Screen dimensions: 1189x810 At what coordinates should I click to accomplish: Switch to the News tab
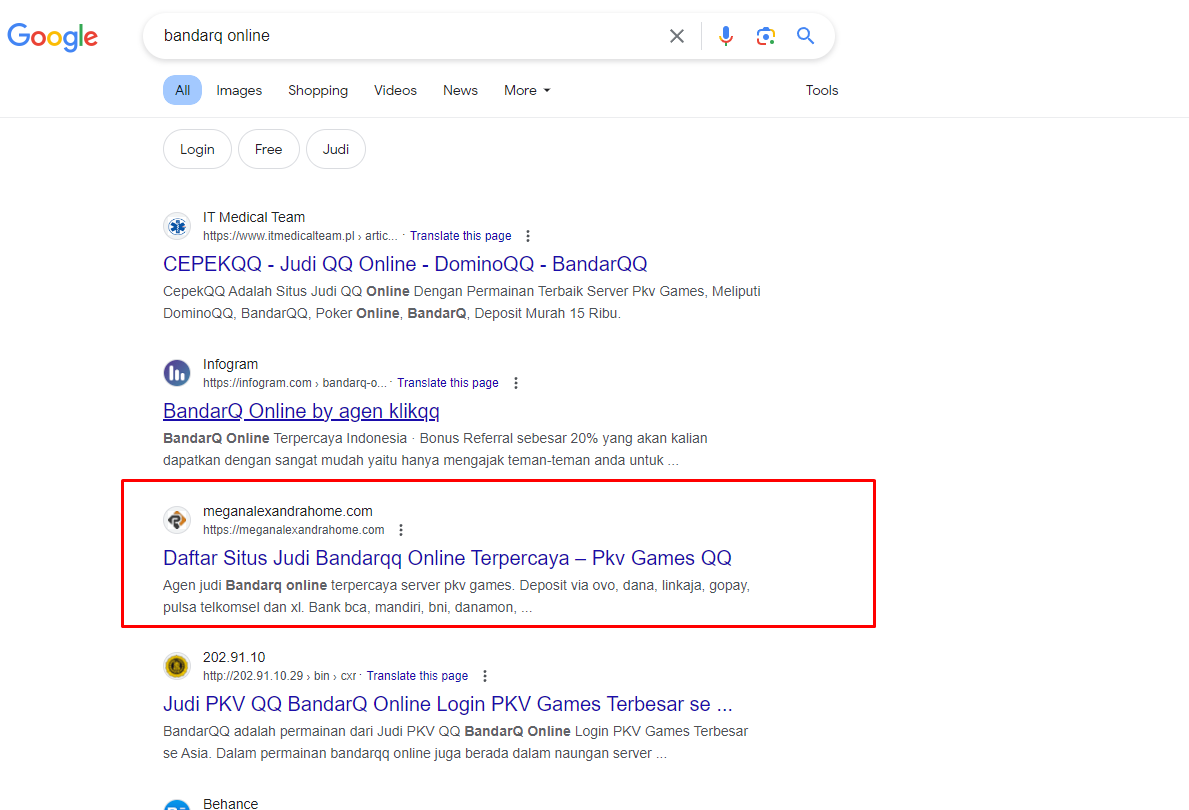(460, 90)
